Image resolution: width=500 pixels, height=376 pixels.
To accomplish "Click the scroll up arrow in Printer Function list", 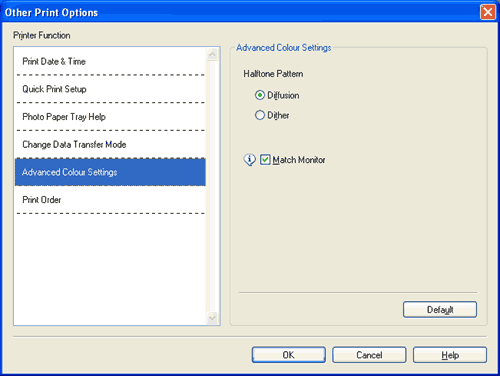I will pyautogui.click(x=212, y=54).
